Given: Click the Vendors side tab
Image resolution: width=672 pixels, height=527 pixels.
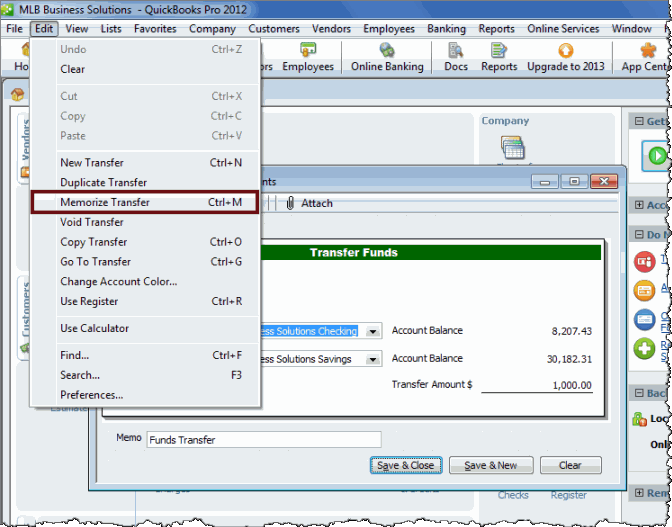Looking at the screenshot, I should pyautogui.click(x=25, y=148).
